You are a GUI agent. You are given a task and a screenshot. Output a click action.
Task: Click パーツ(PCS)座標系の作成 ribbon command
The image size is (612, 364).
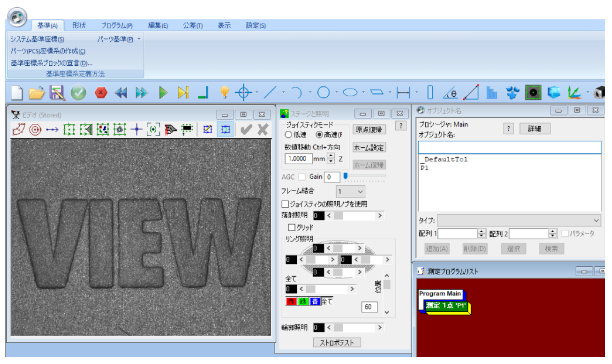coord(48,51)
